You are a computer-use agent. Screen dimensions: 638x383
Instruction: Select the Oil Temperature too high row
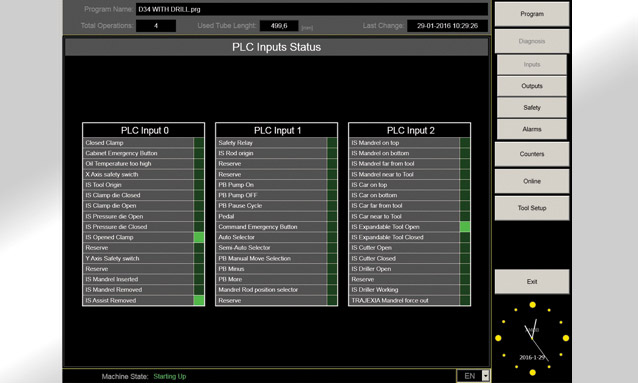pyautogui.click(x=143, y=164)
